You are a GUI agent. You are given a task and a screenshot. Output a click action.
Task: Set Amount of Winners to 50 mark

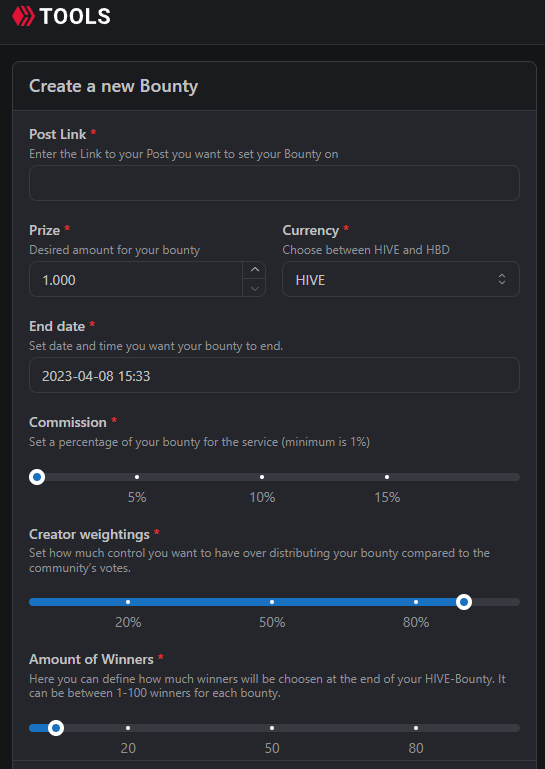[x=272, y=728]
